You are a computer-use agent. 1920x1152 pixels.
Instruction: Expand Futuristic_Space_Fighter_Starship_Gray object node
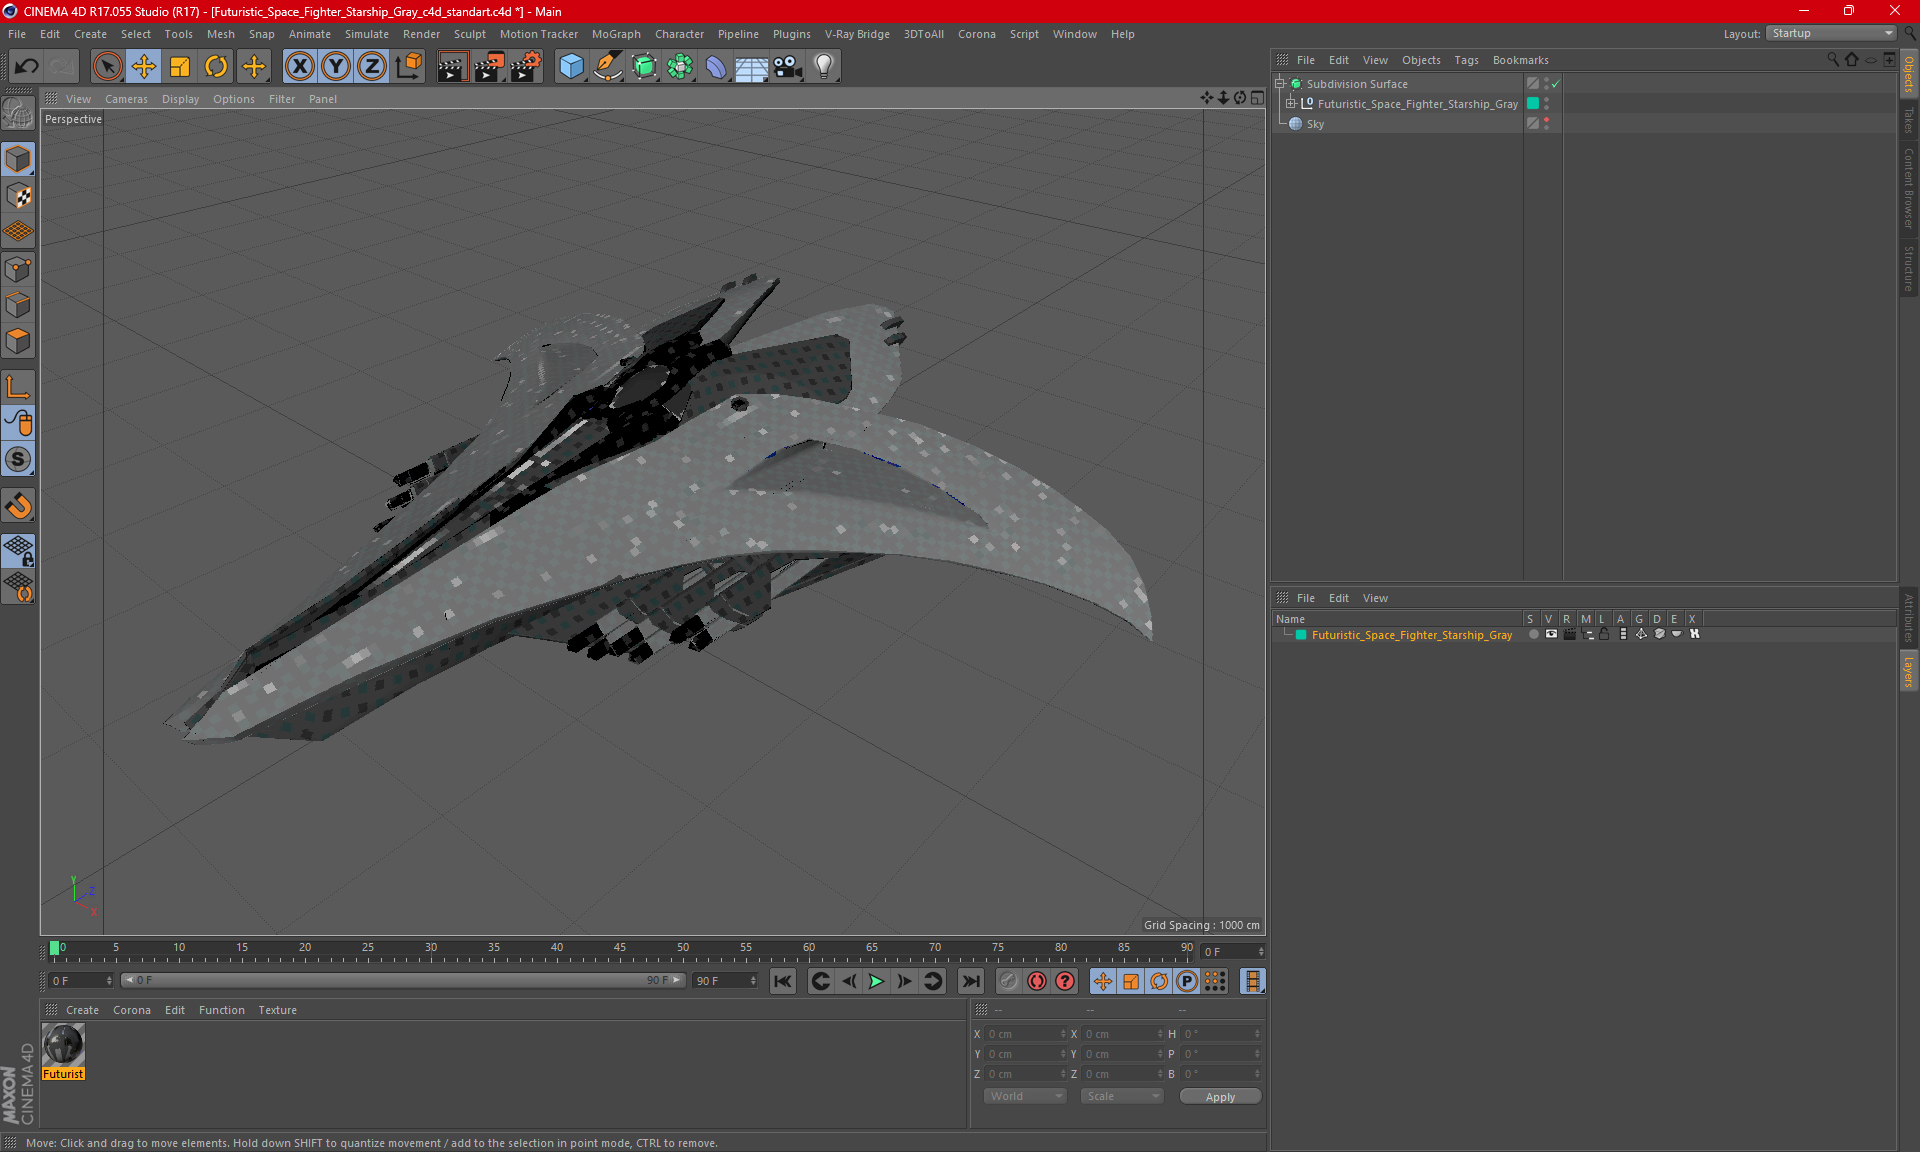tap(1290, 103)
